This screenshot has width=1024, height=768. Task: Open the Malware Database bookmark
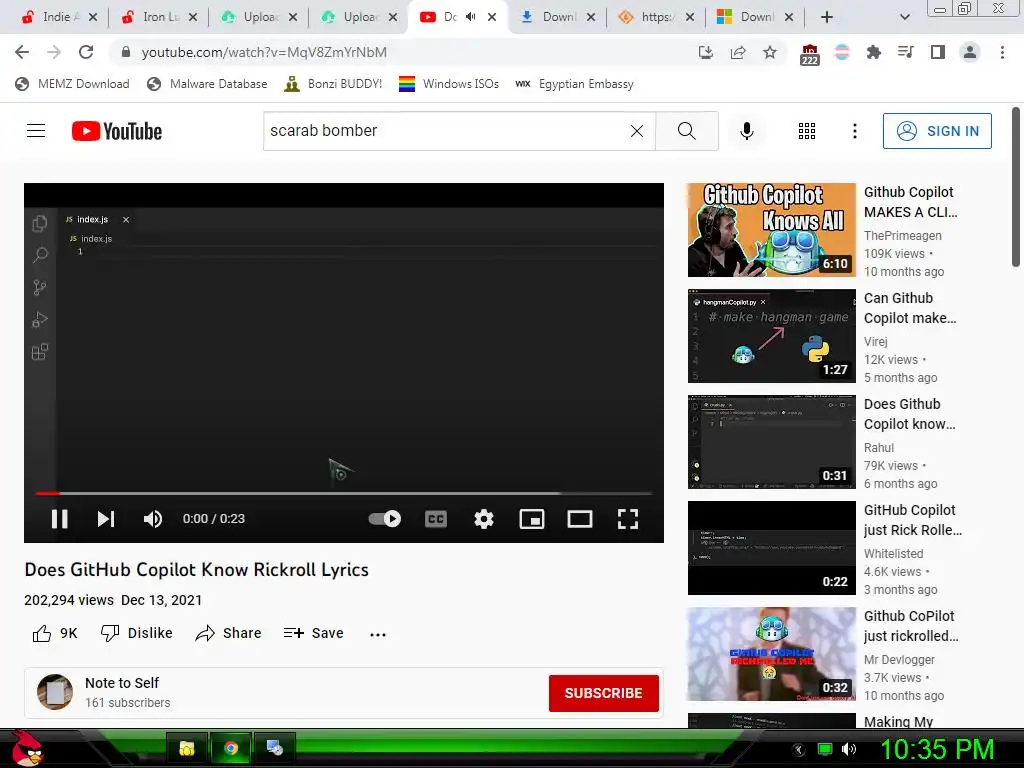click(x=207, y=84)
